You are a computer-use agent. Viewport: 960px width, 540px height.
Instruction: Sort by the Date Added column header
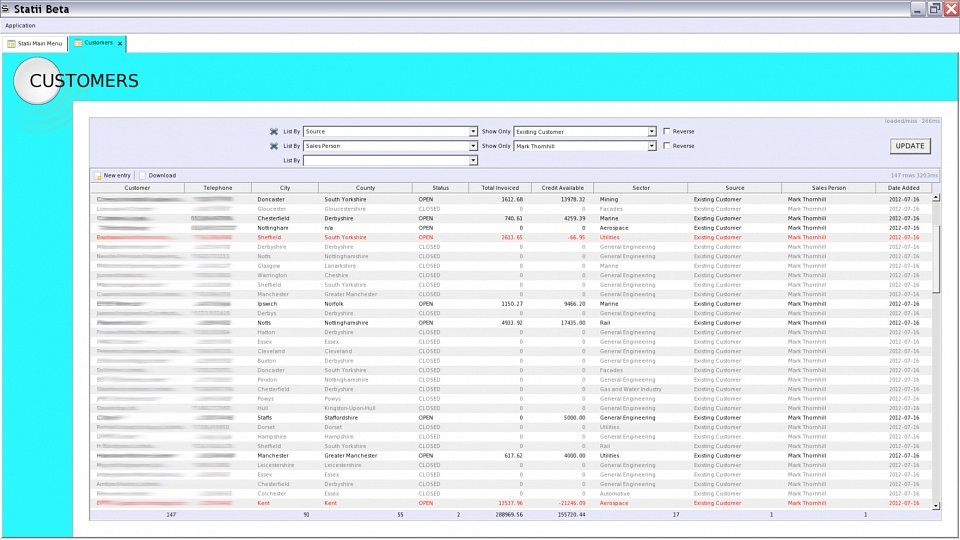pyautogui.click(x=903, y=188)
